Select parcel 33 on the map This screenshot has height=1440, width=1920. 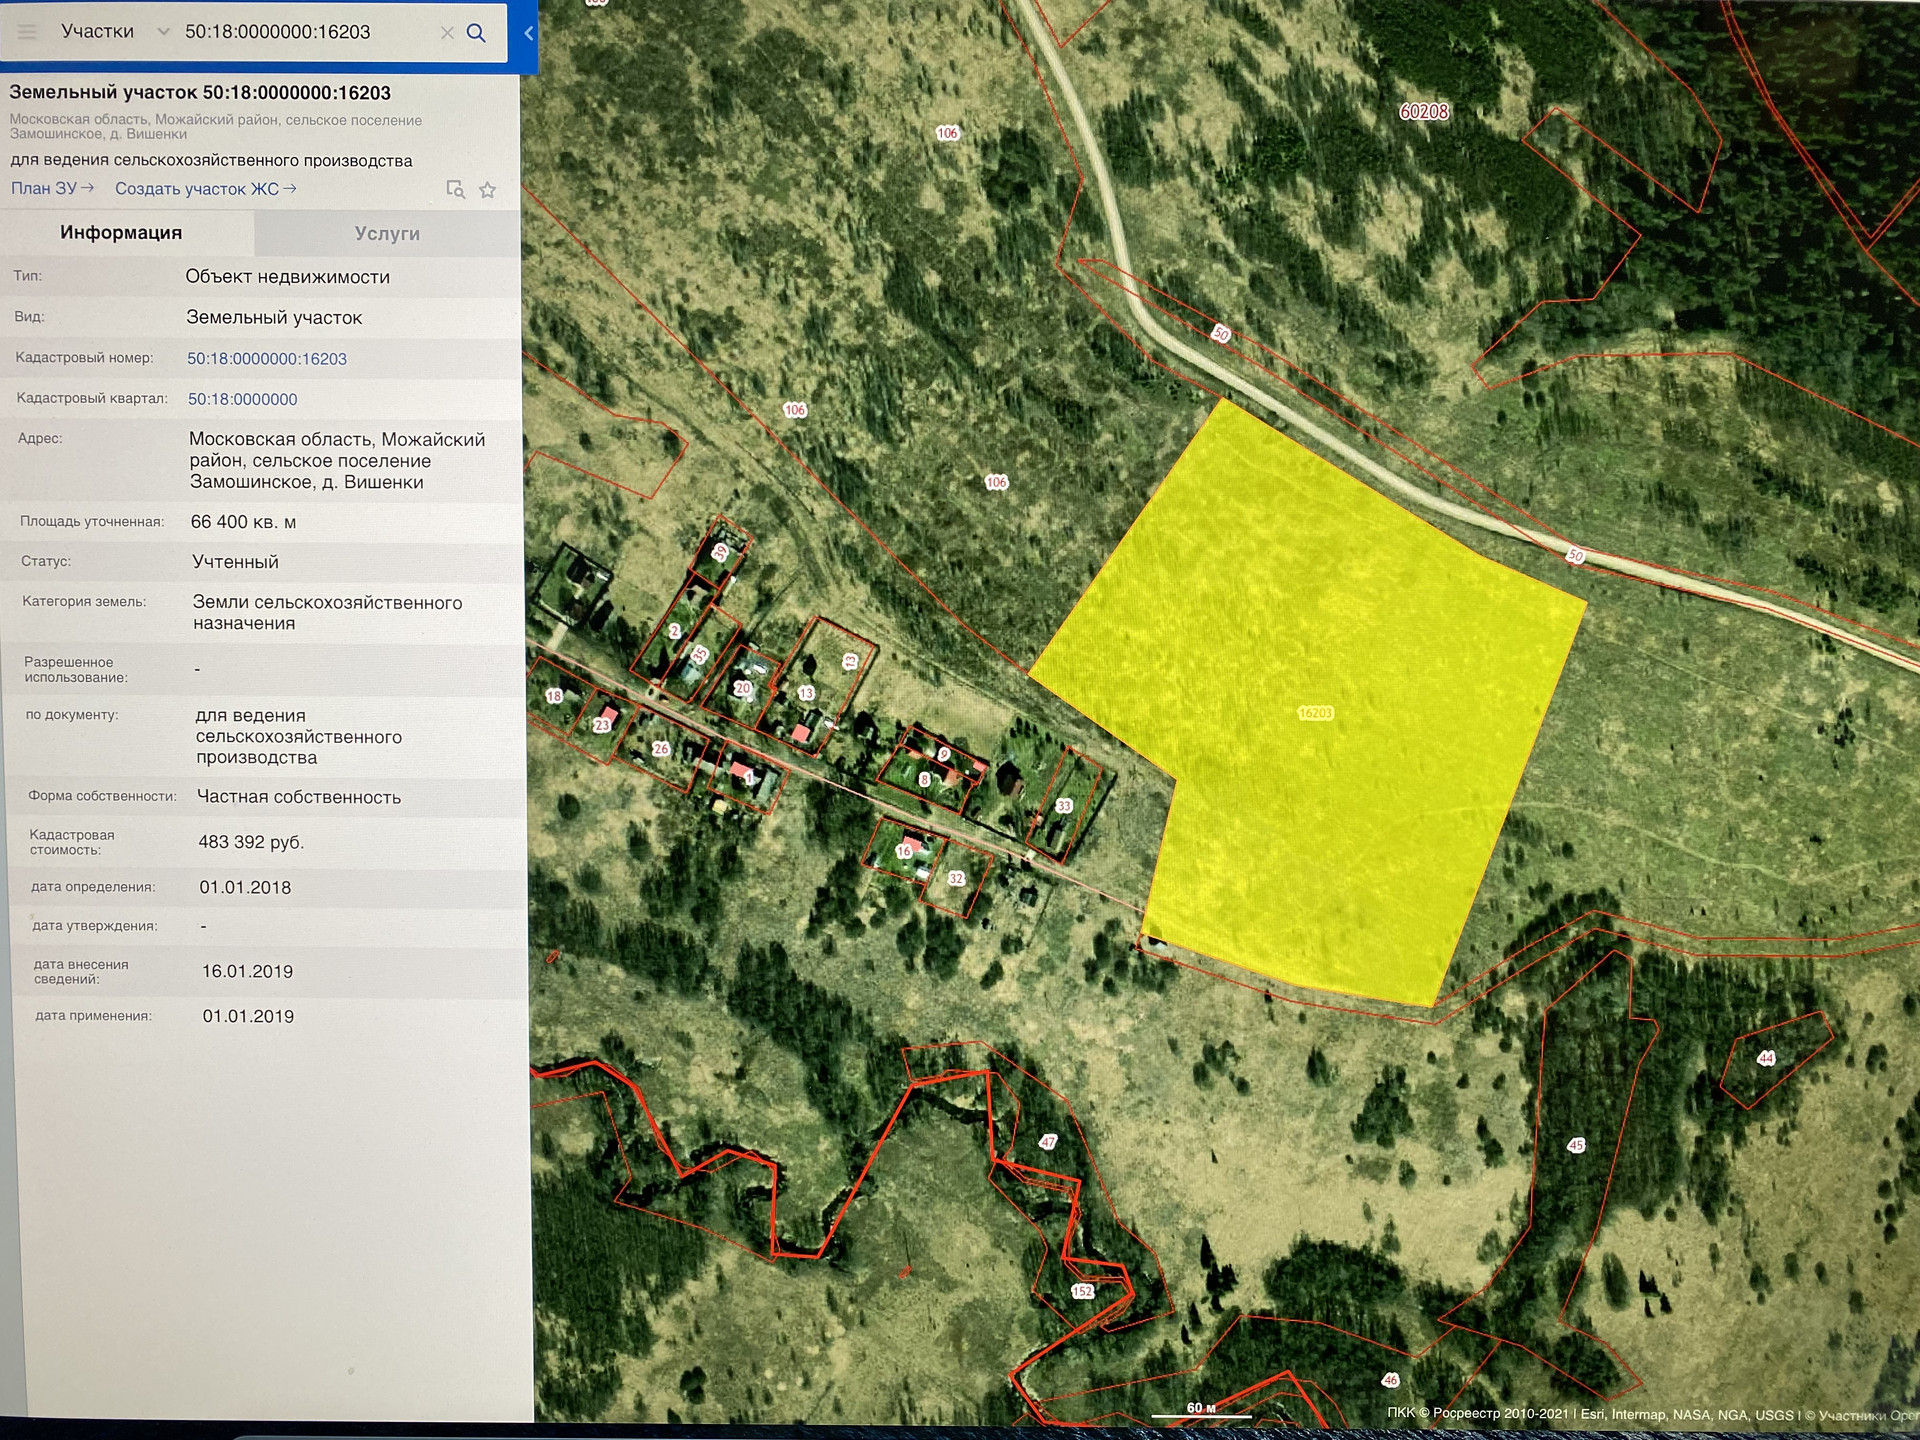pos(1064,806)
